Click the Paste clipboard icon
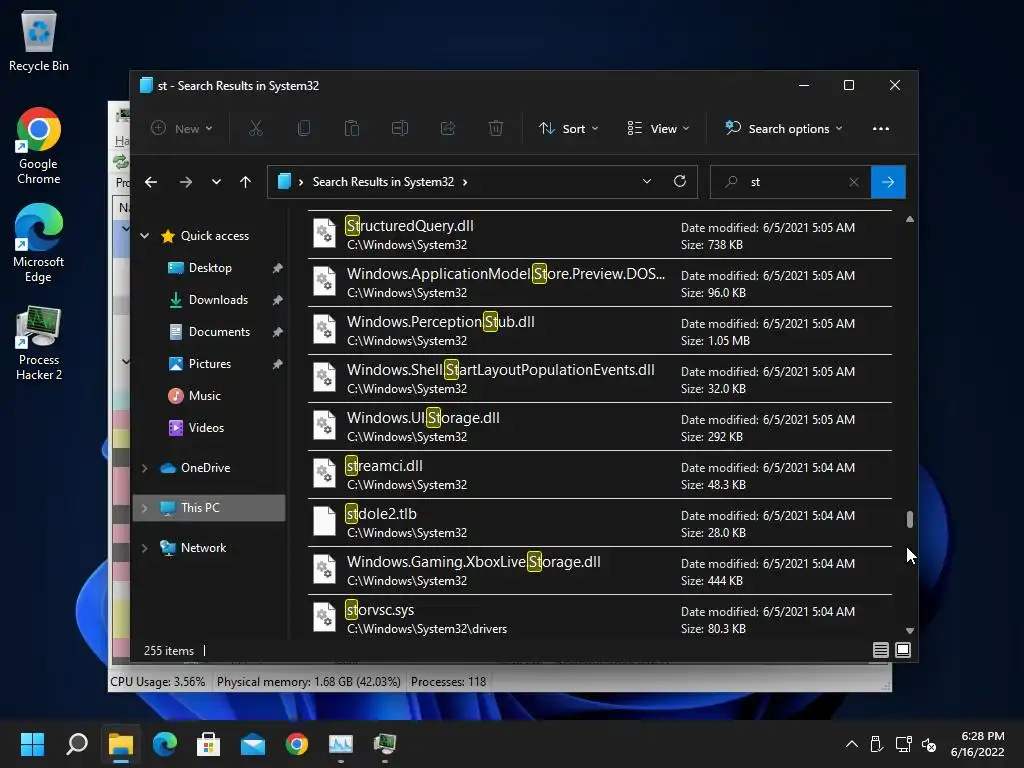Image resolution: width=1024 pixels, height=768 pixels. [x=351, y=129]
